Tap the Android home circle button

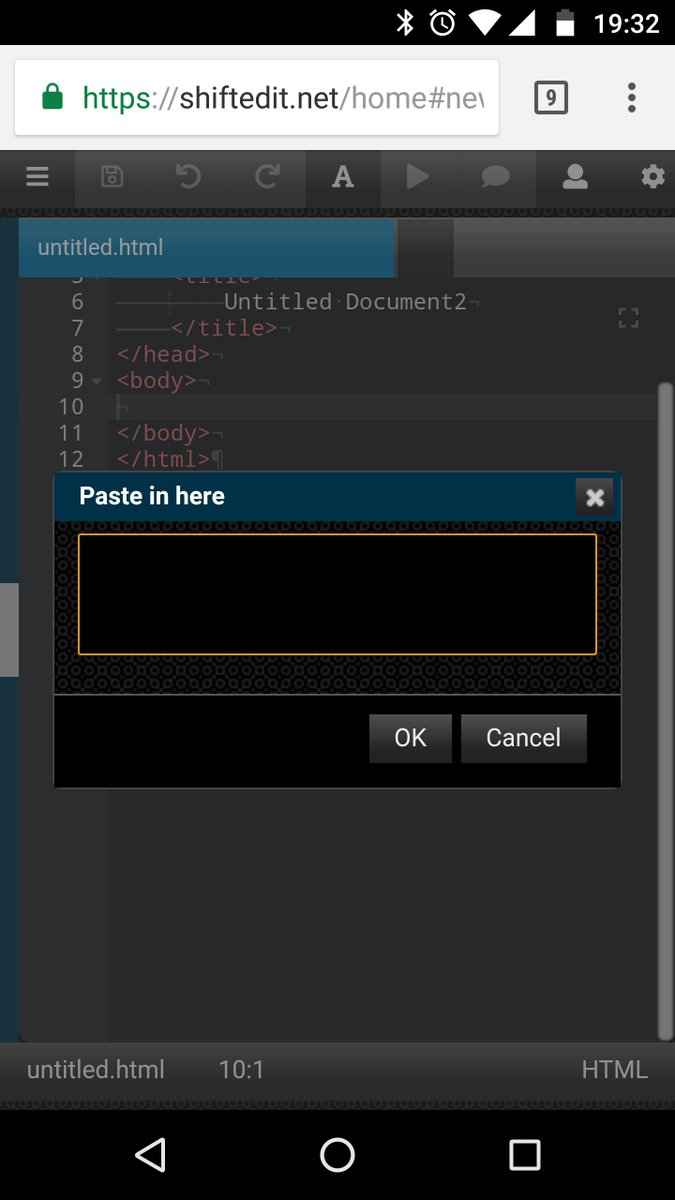click(x=337, y=1155)
